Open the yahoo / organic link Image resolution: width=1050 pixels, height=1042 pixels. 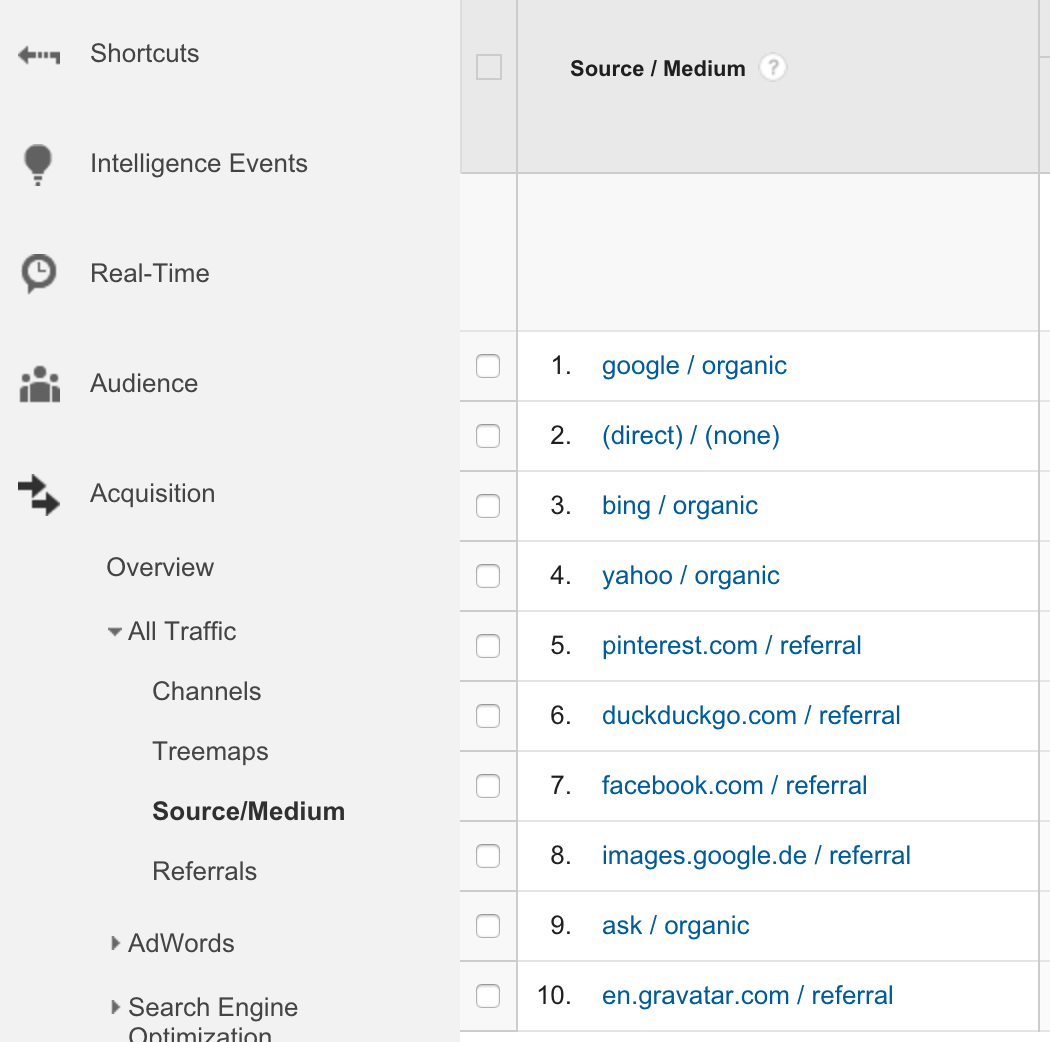tap(690, 576)
